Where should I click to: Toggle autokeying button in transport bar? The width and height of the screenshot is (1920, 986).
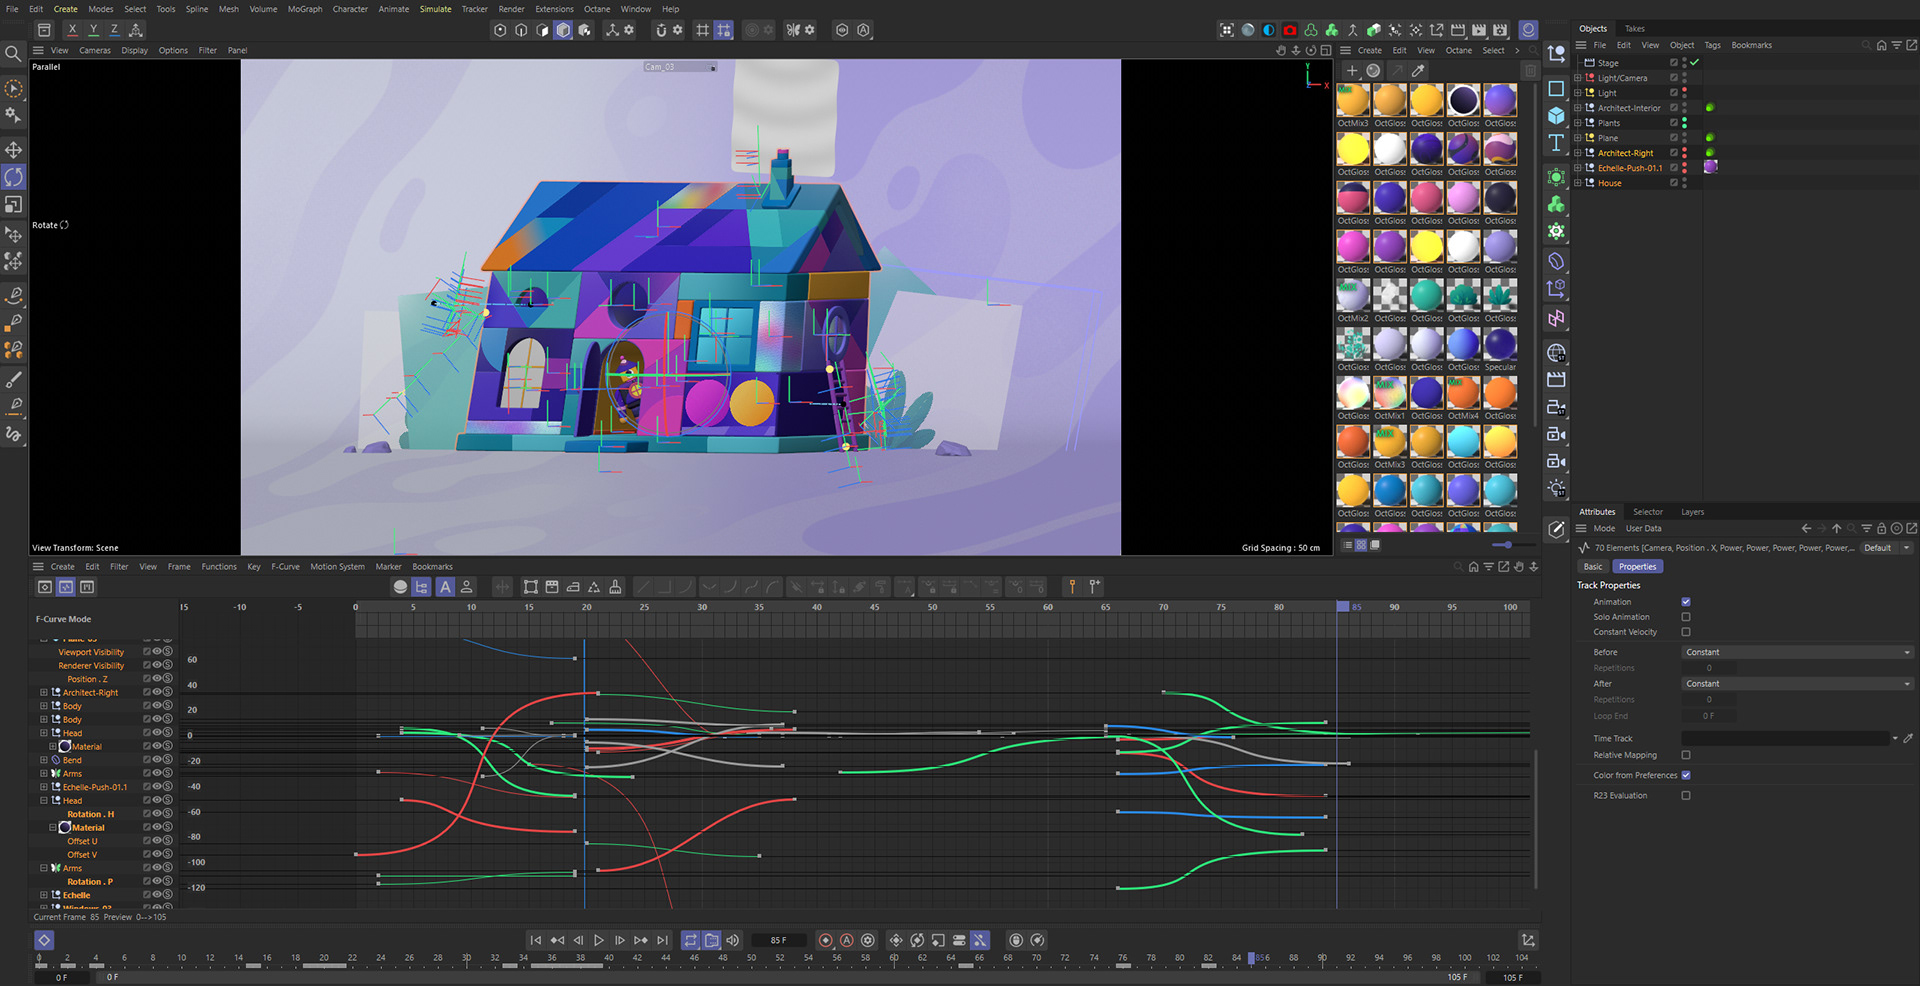coord(847,940)
